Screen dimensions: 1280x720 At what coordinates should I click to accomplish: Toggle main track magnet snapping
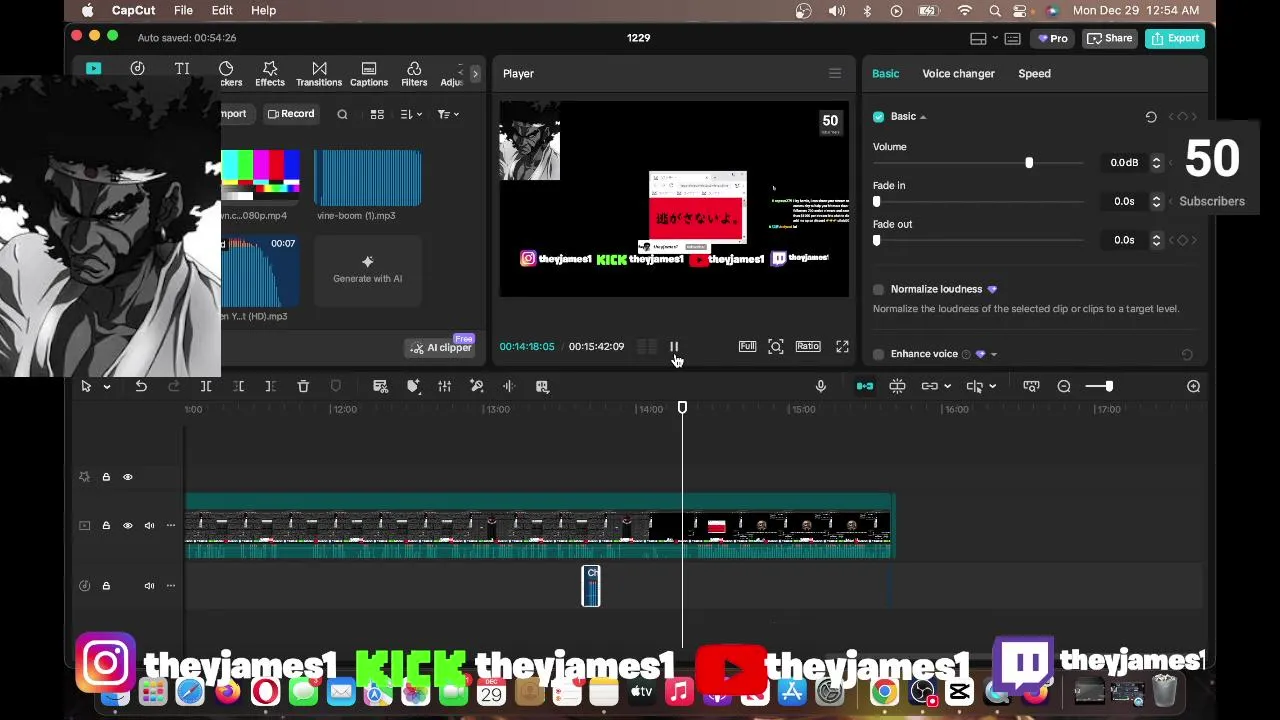pos(865,386)
